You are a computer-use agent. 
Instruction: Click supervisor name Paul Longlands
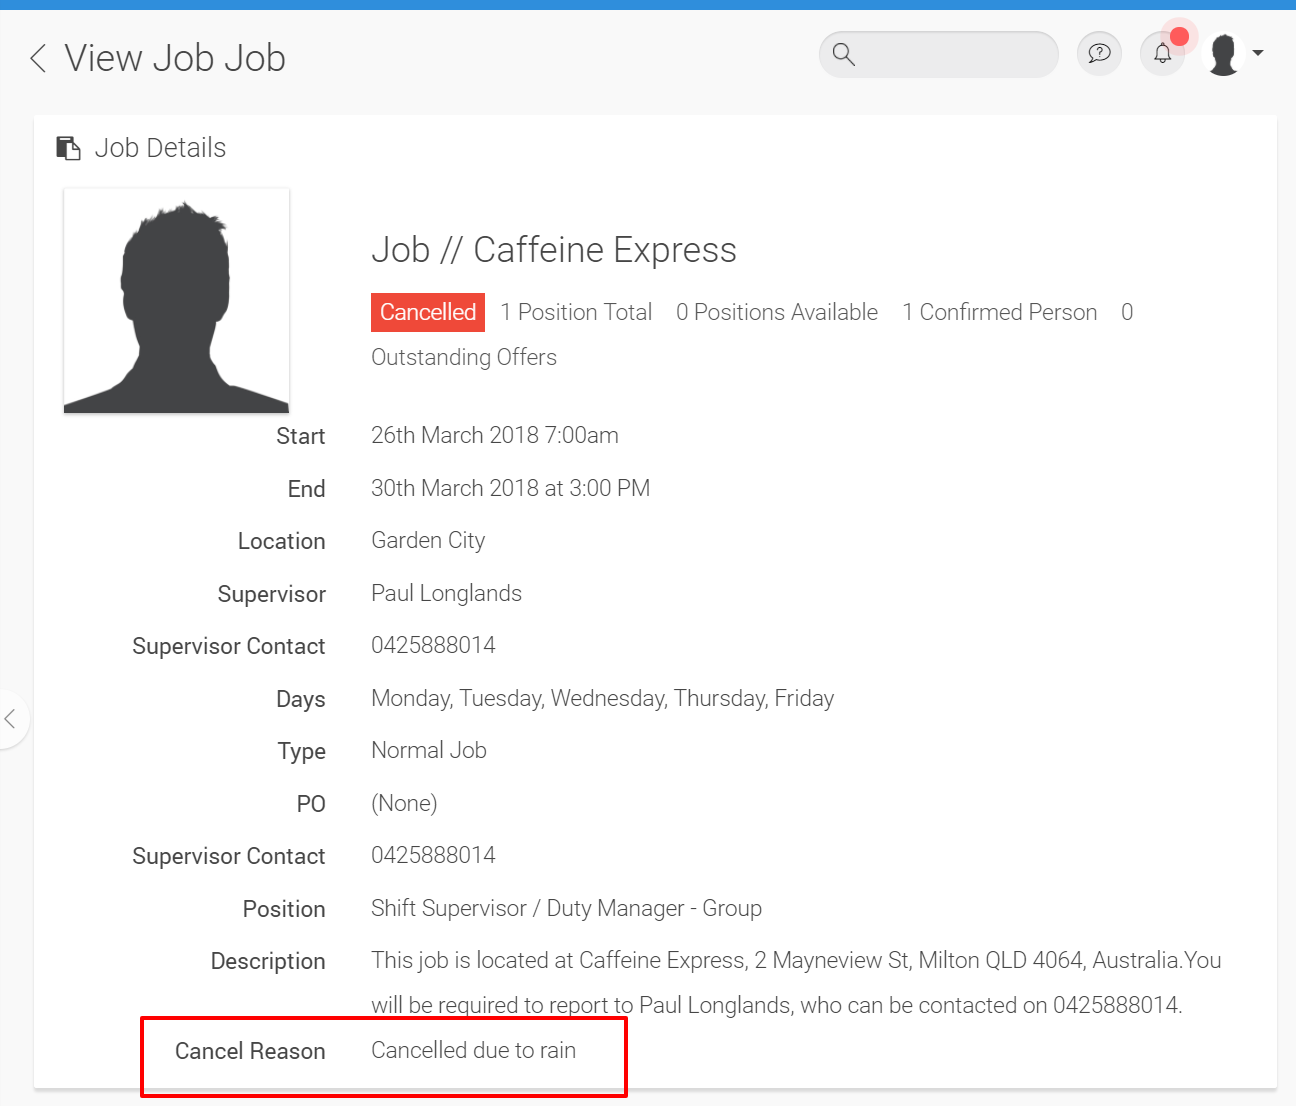point(446,593)
